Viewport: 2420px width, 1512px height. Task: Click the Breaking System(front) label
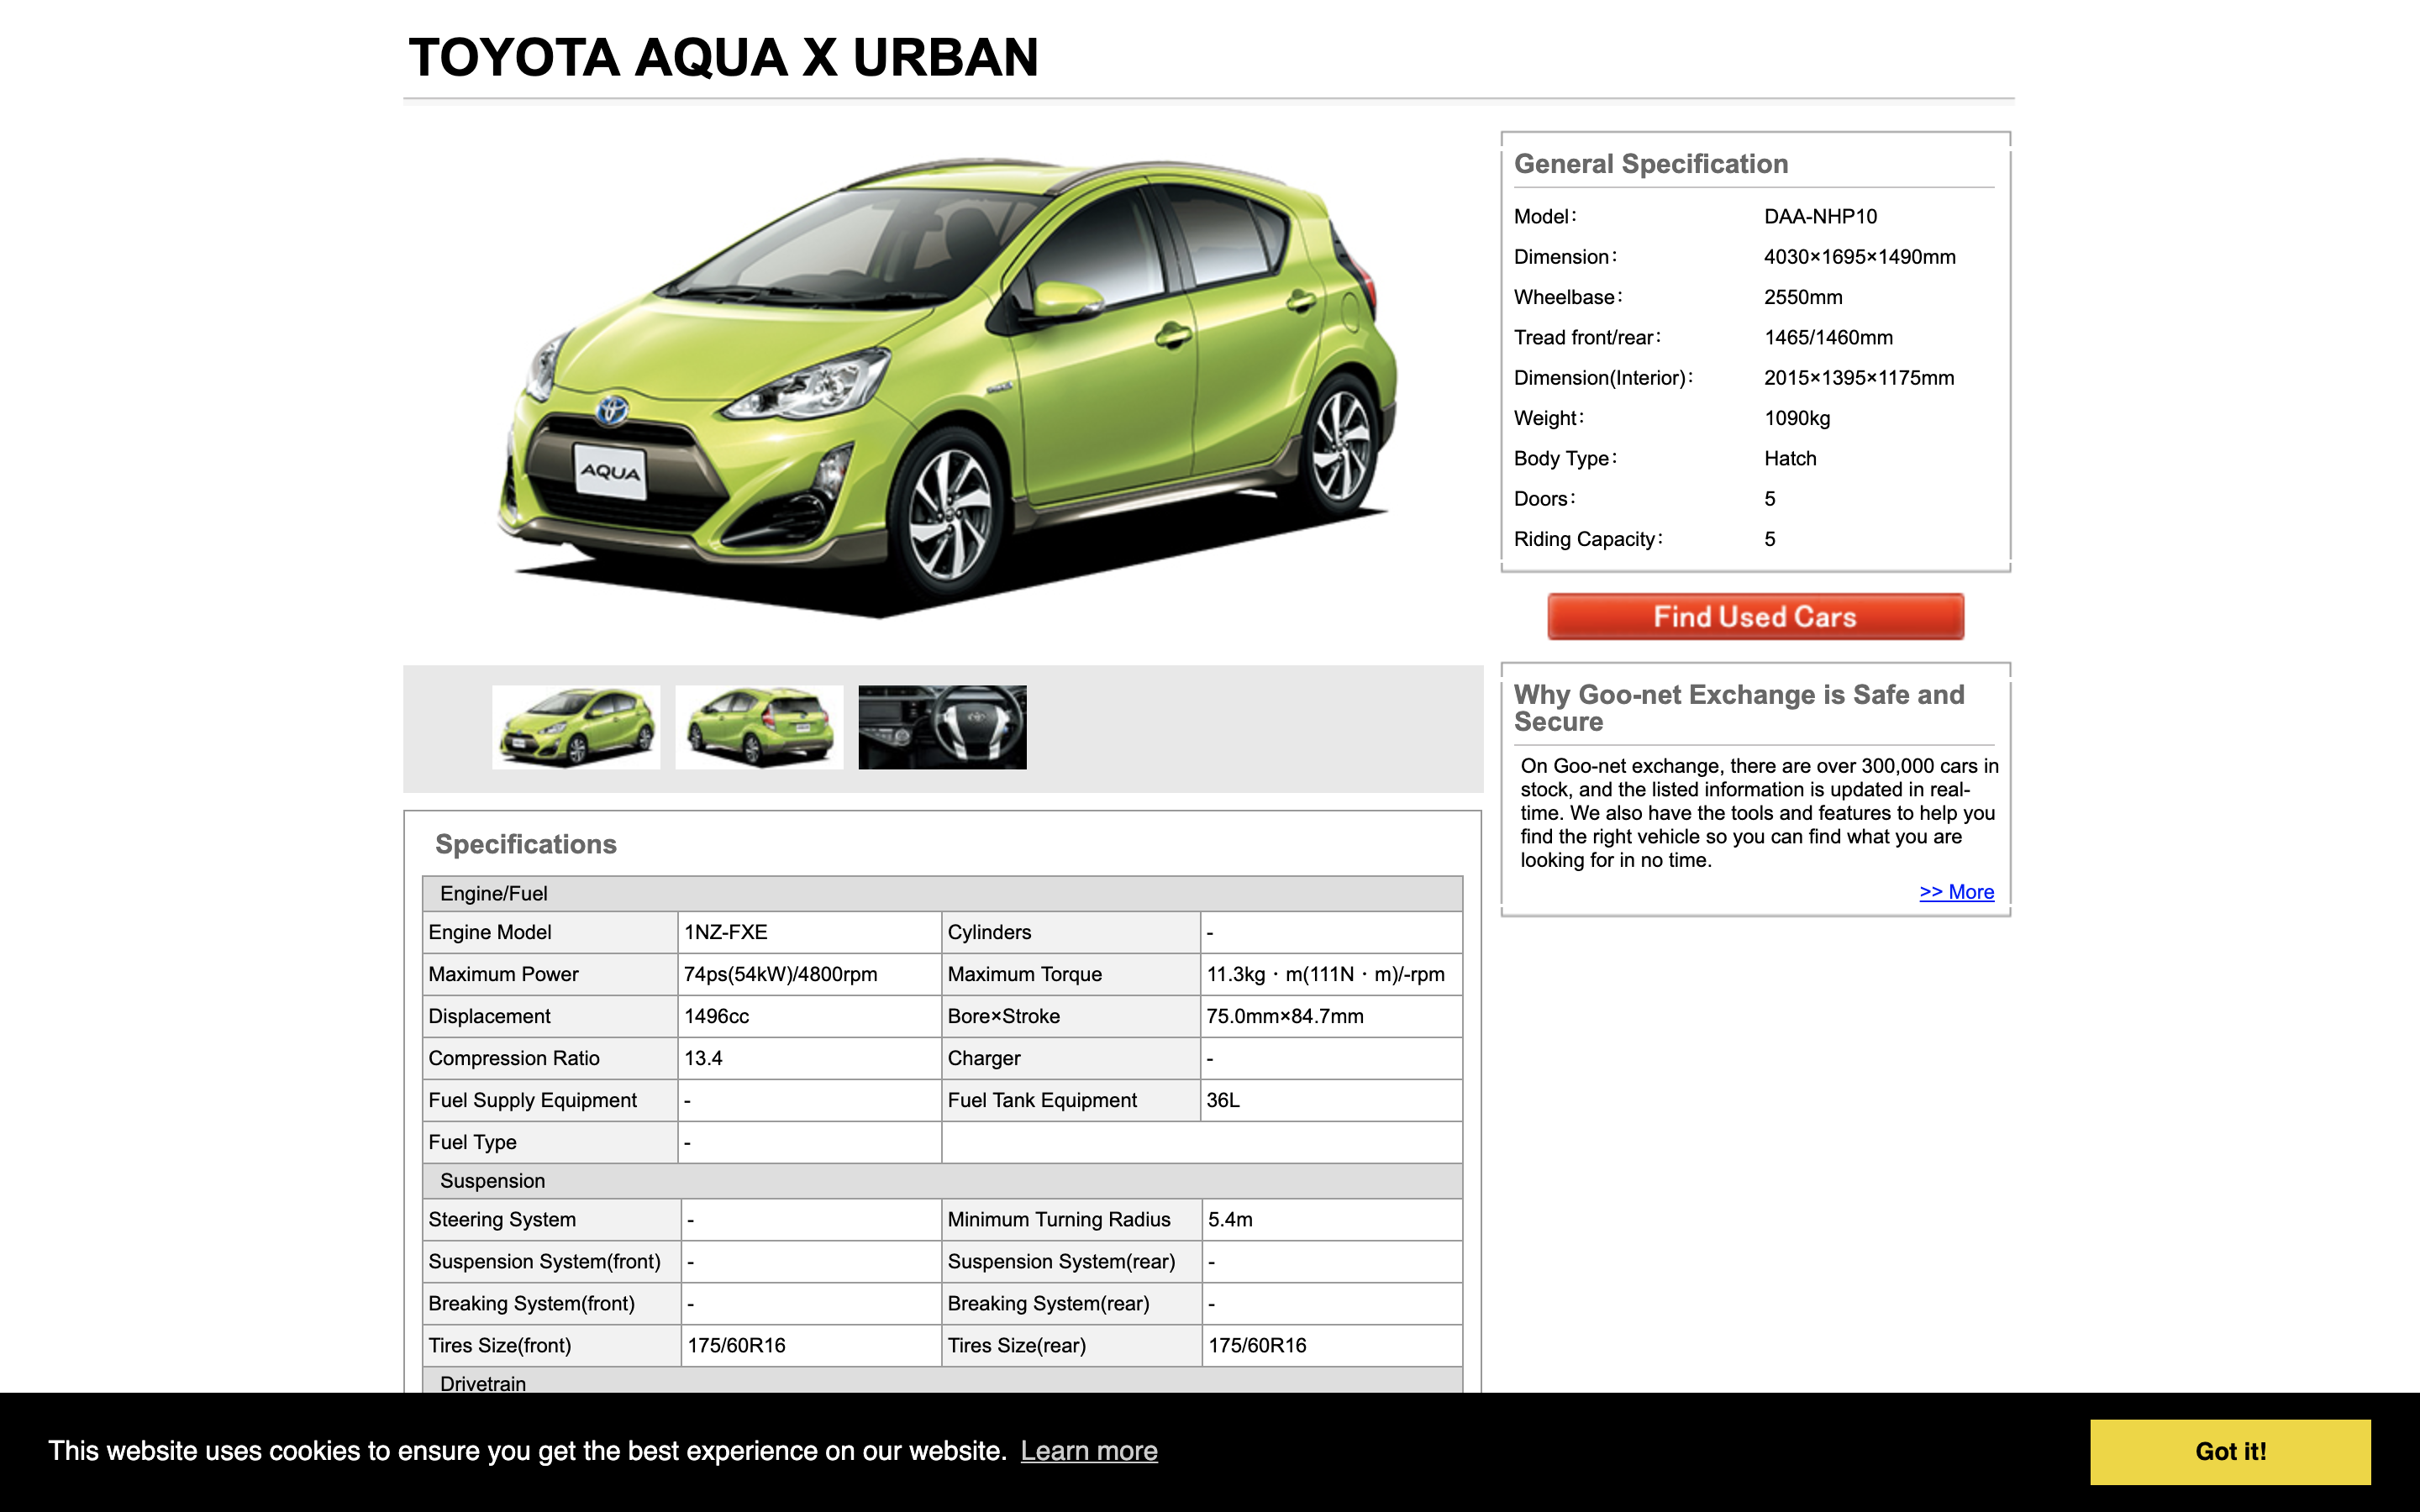(531, 1304)
